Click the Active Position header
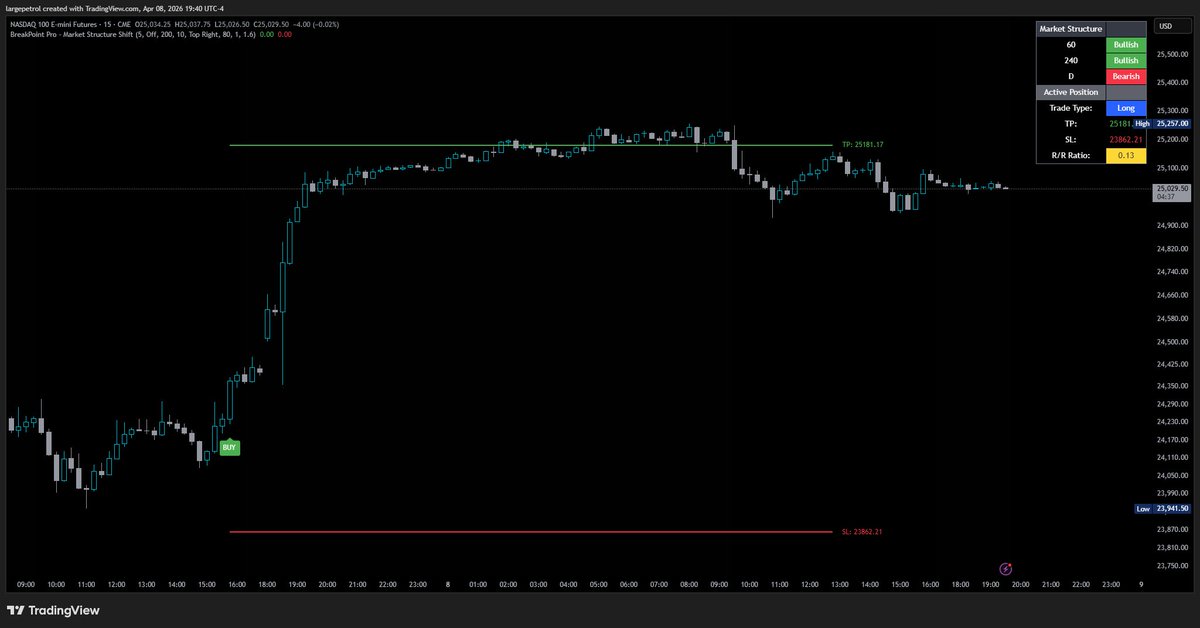 (1070, 92)
